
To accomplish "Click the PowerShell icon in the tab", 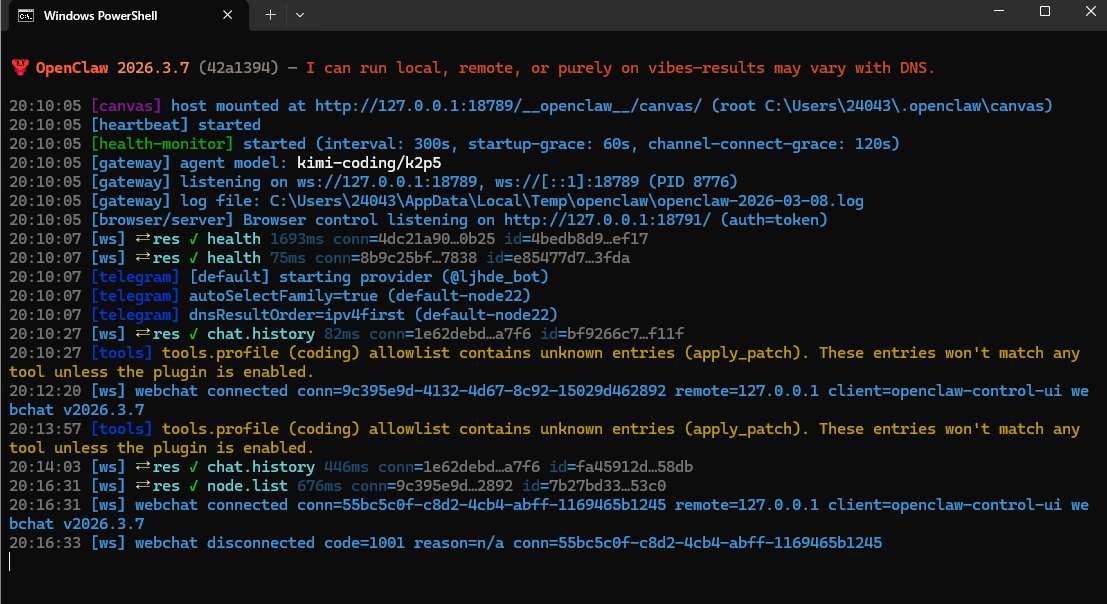I will tap(26, 16).
